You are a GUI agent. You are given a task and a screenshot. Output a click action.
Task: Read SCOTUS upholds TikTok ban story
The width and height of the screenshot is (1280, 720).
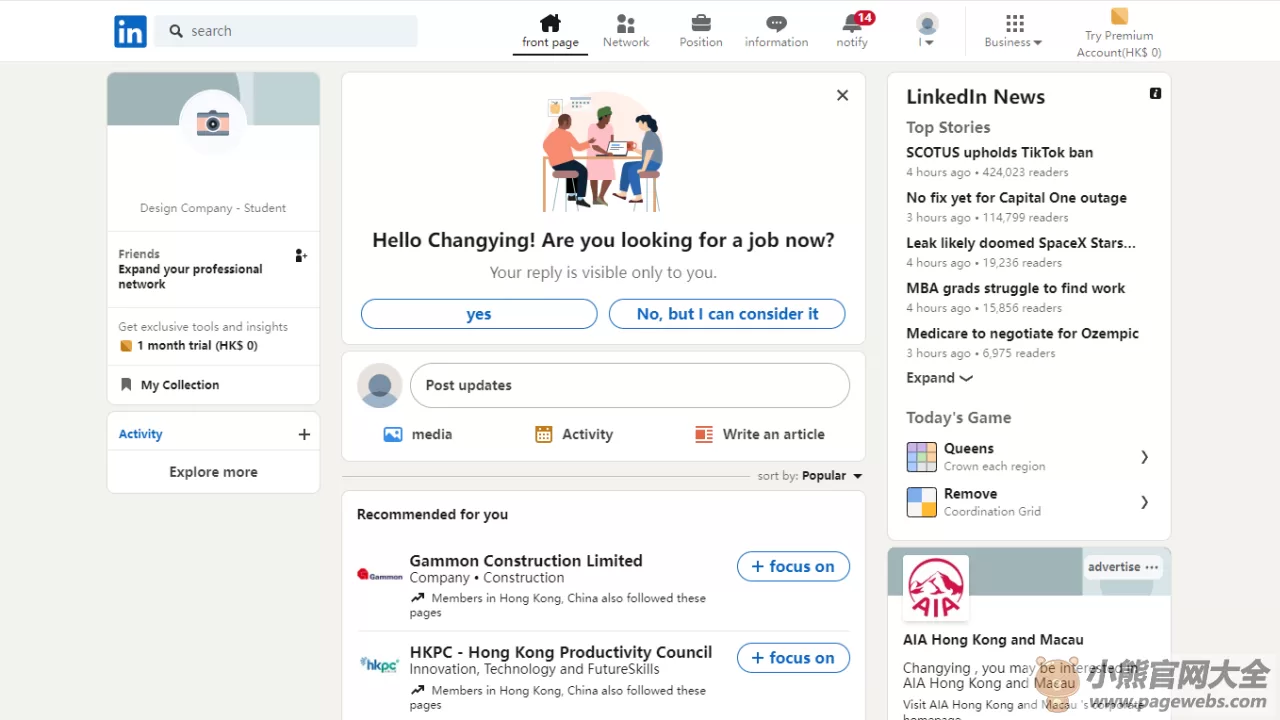999,153
